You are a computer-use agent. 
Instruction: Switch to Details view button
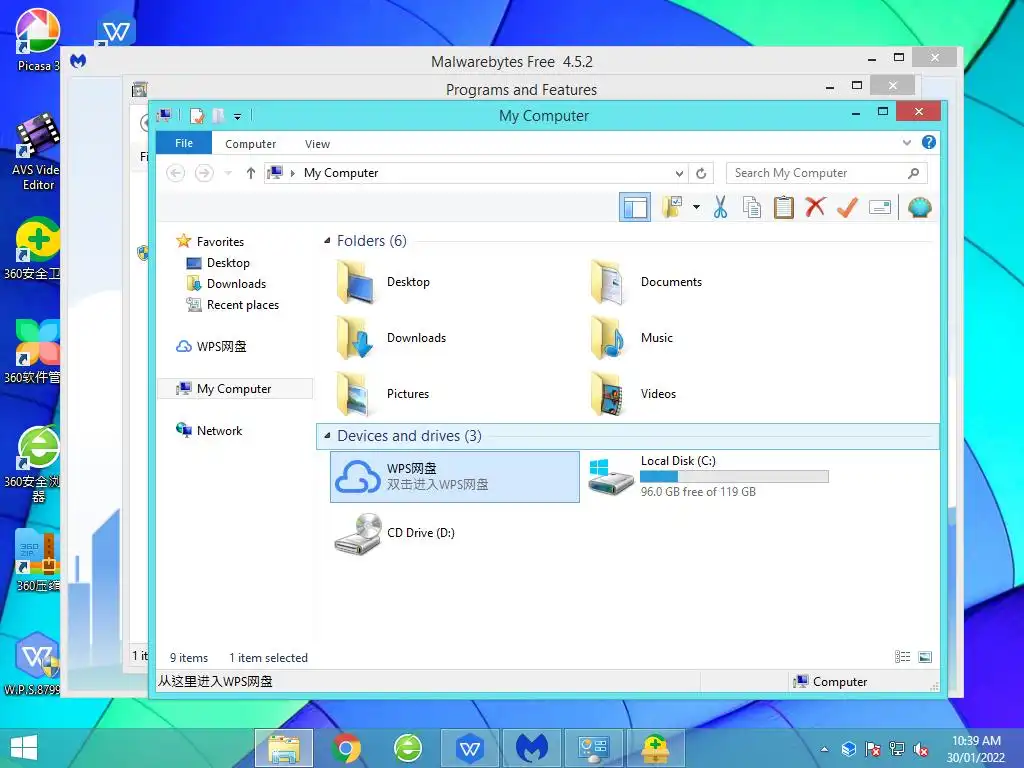click(903, 657)
